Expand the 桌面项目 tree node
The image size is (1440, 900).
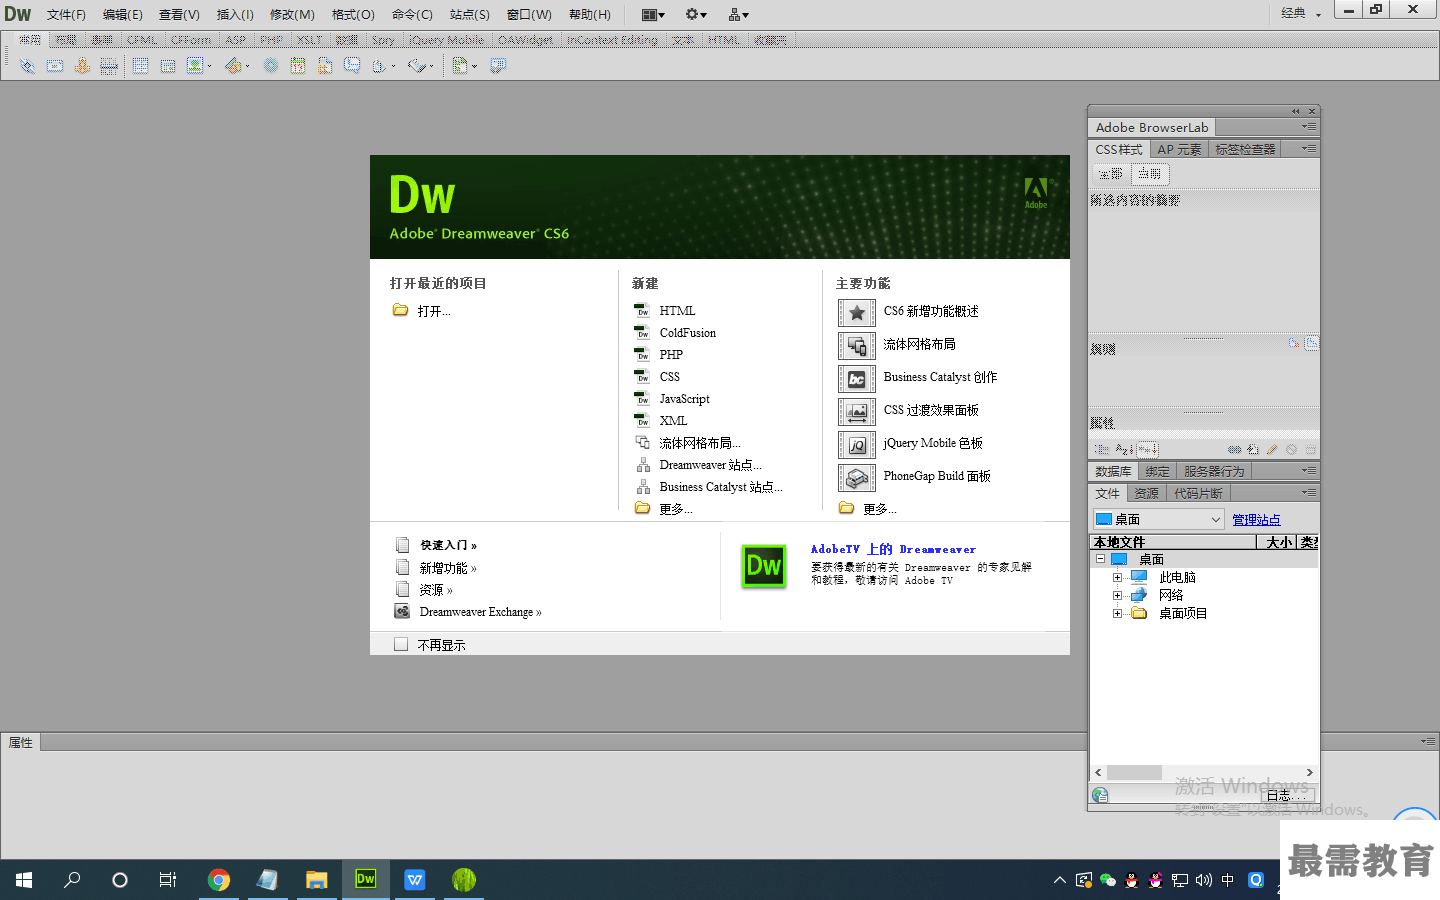tap(1118, 613)
